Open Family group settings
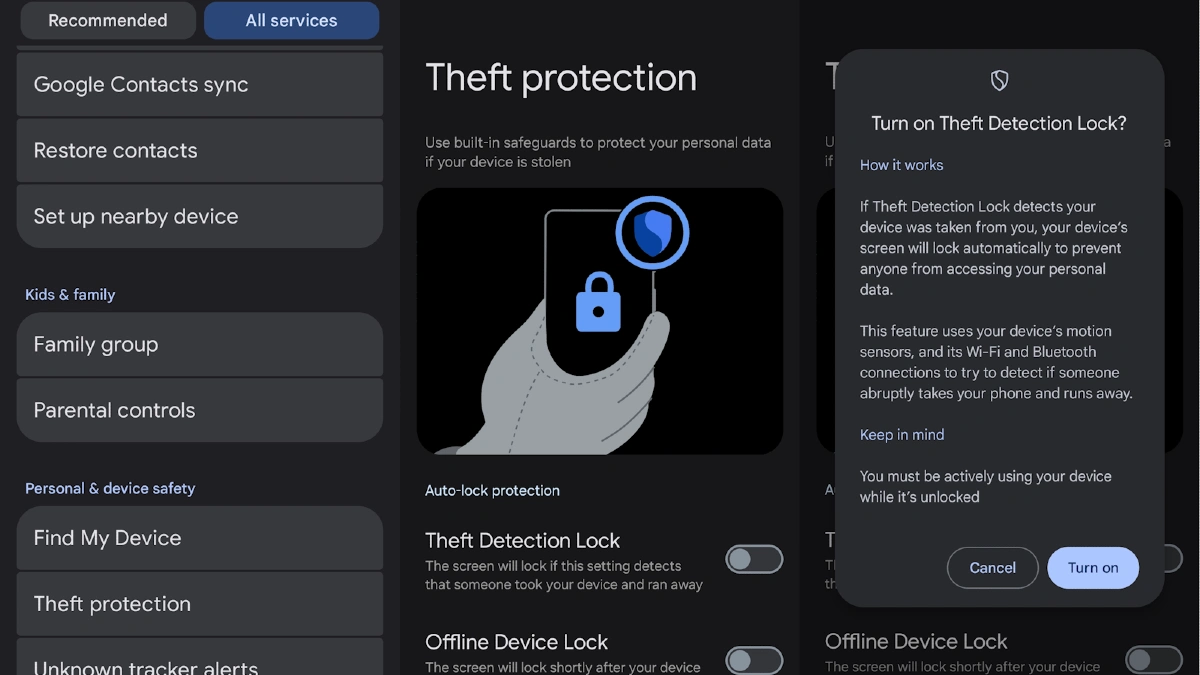 pyautogui.click(x=199, y=344)
